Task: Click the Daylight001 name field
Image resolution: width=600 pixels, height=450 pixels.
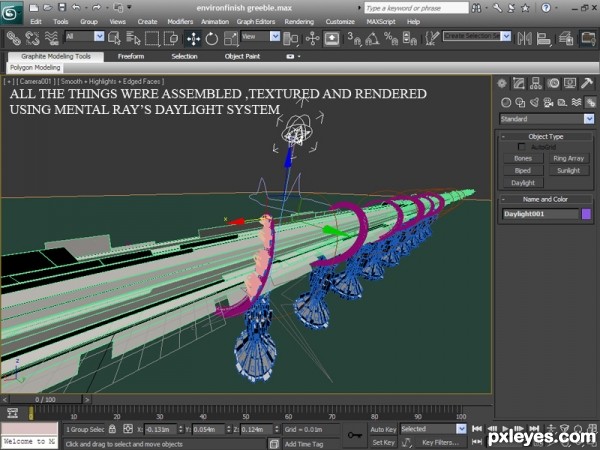Action: pos(540,214)
